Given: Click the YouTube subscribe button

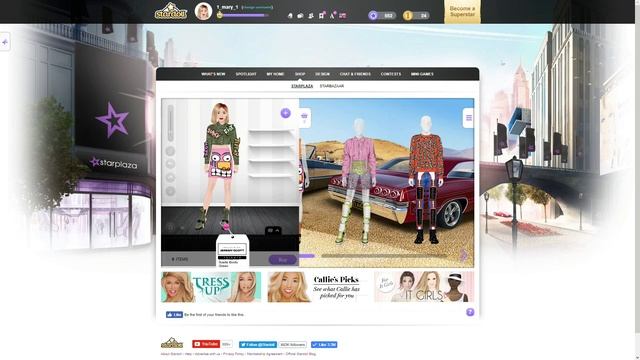Looking at the screenshot, I should [x=206, y=344].
